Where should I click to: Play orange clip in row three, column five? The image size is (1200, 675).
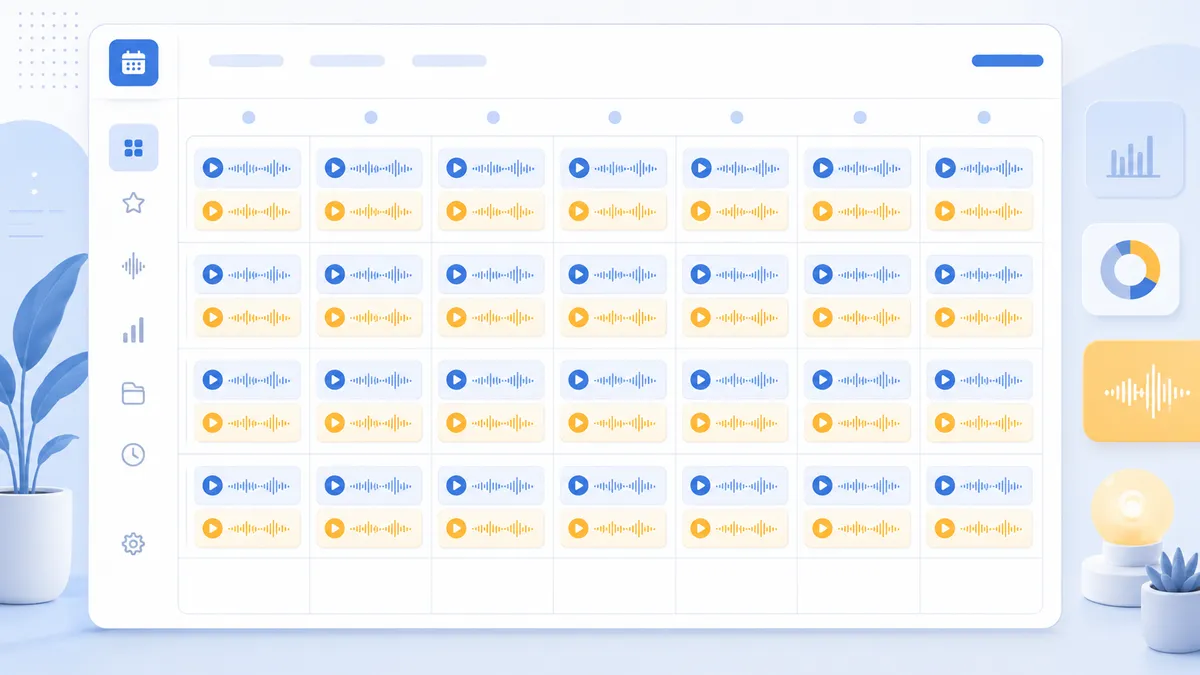[700, 423]
